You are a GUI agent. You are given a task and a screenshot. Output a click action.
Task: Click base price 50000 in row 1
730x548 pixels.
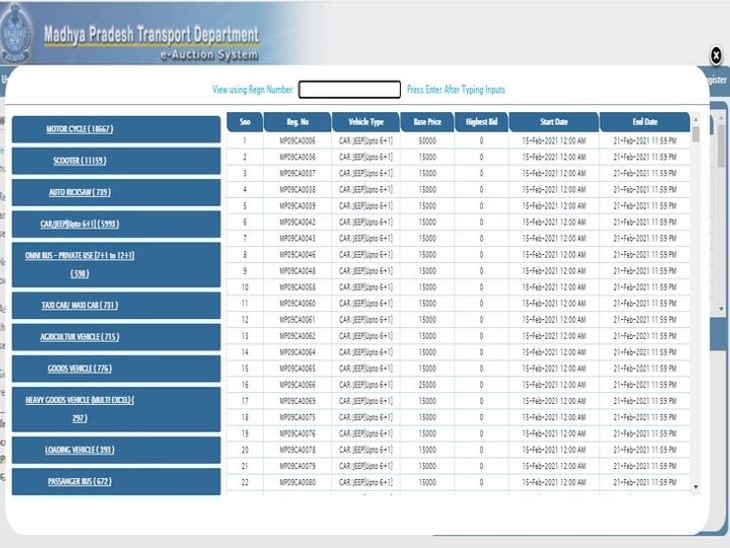tap(427, 141)
